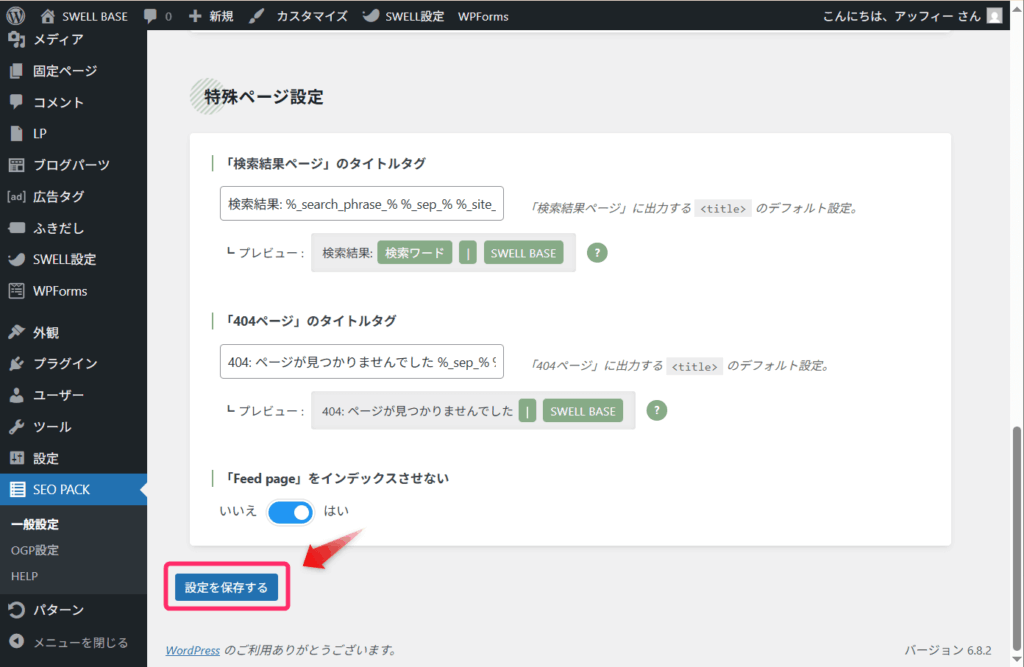
Task: Click the ふきだし speech icon
Action: tap(16, 227)
